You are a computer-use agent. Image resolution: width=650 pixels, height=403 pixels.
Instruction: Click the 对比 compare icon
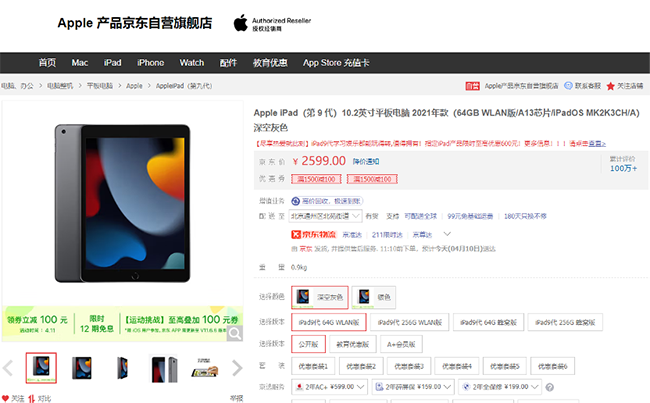click(x=32, y=398)
